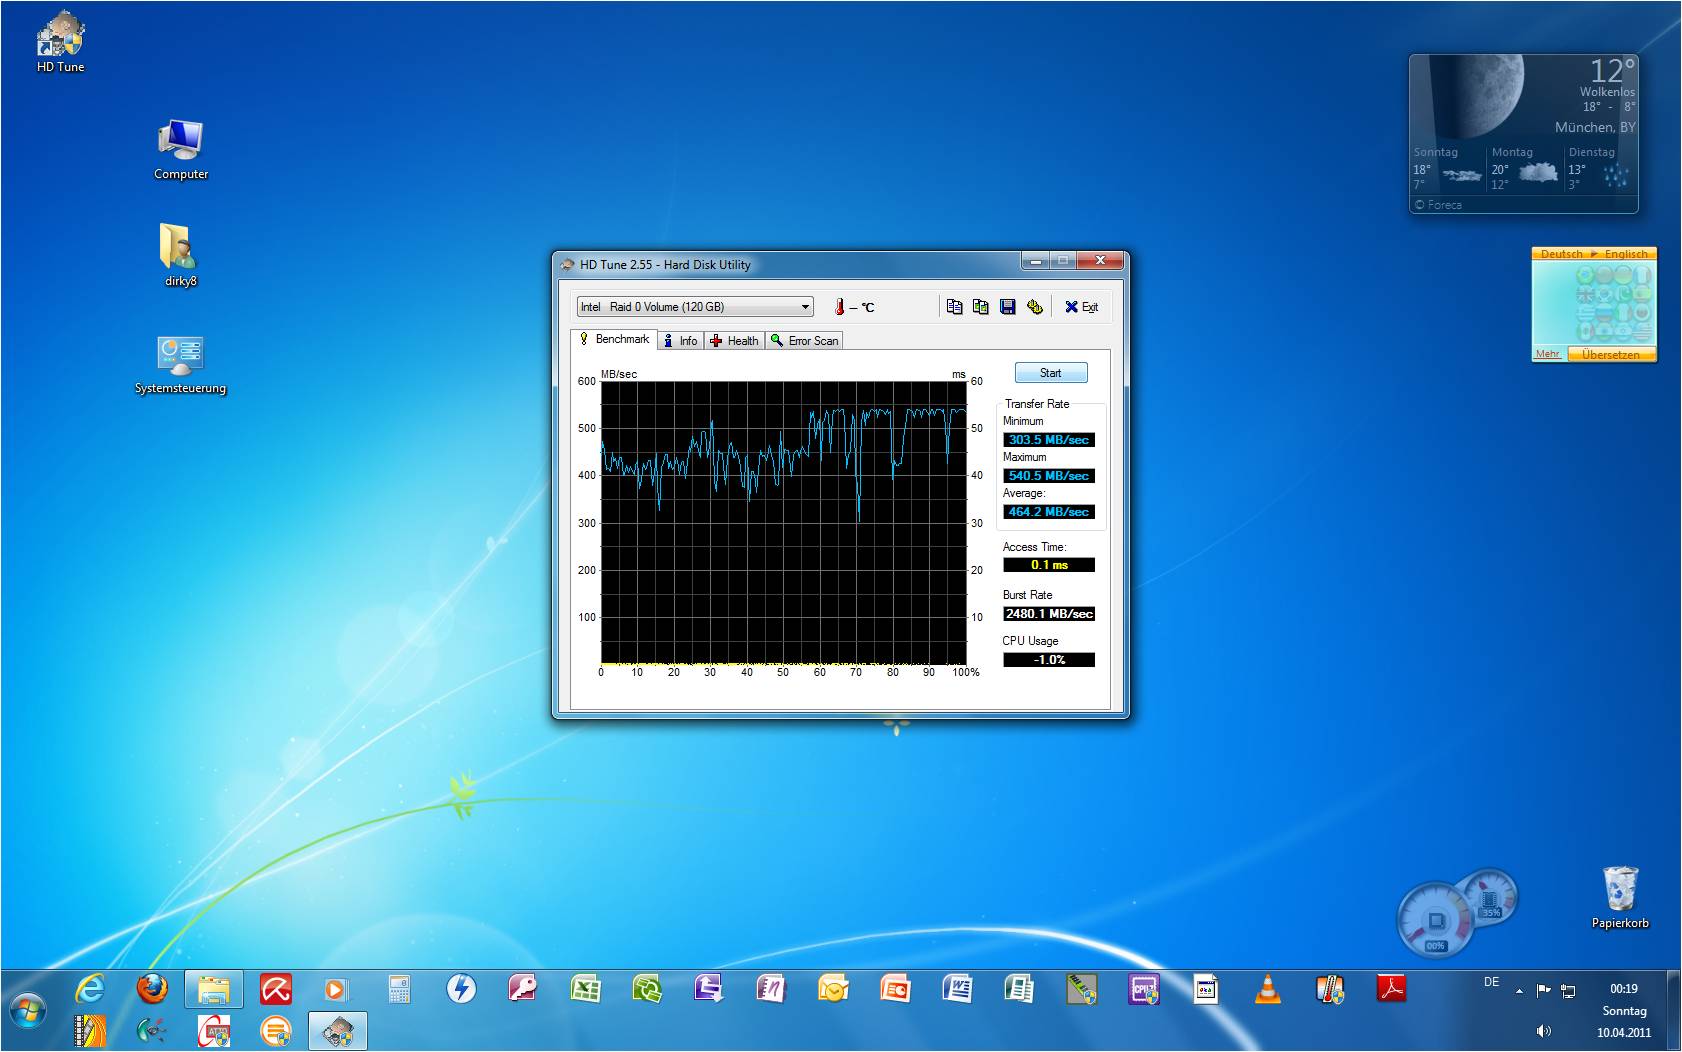Select the Computer desktop icon

(x=181, y=150)
